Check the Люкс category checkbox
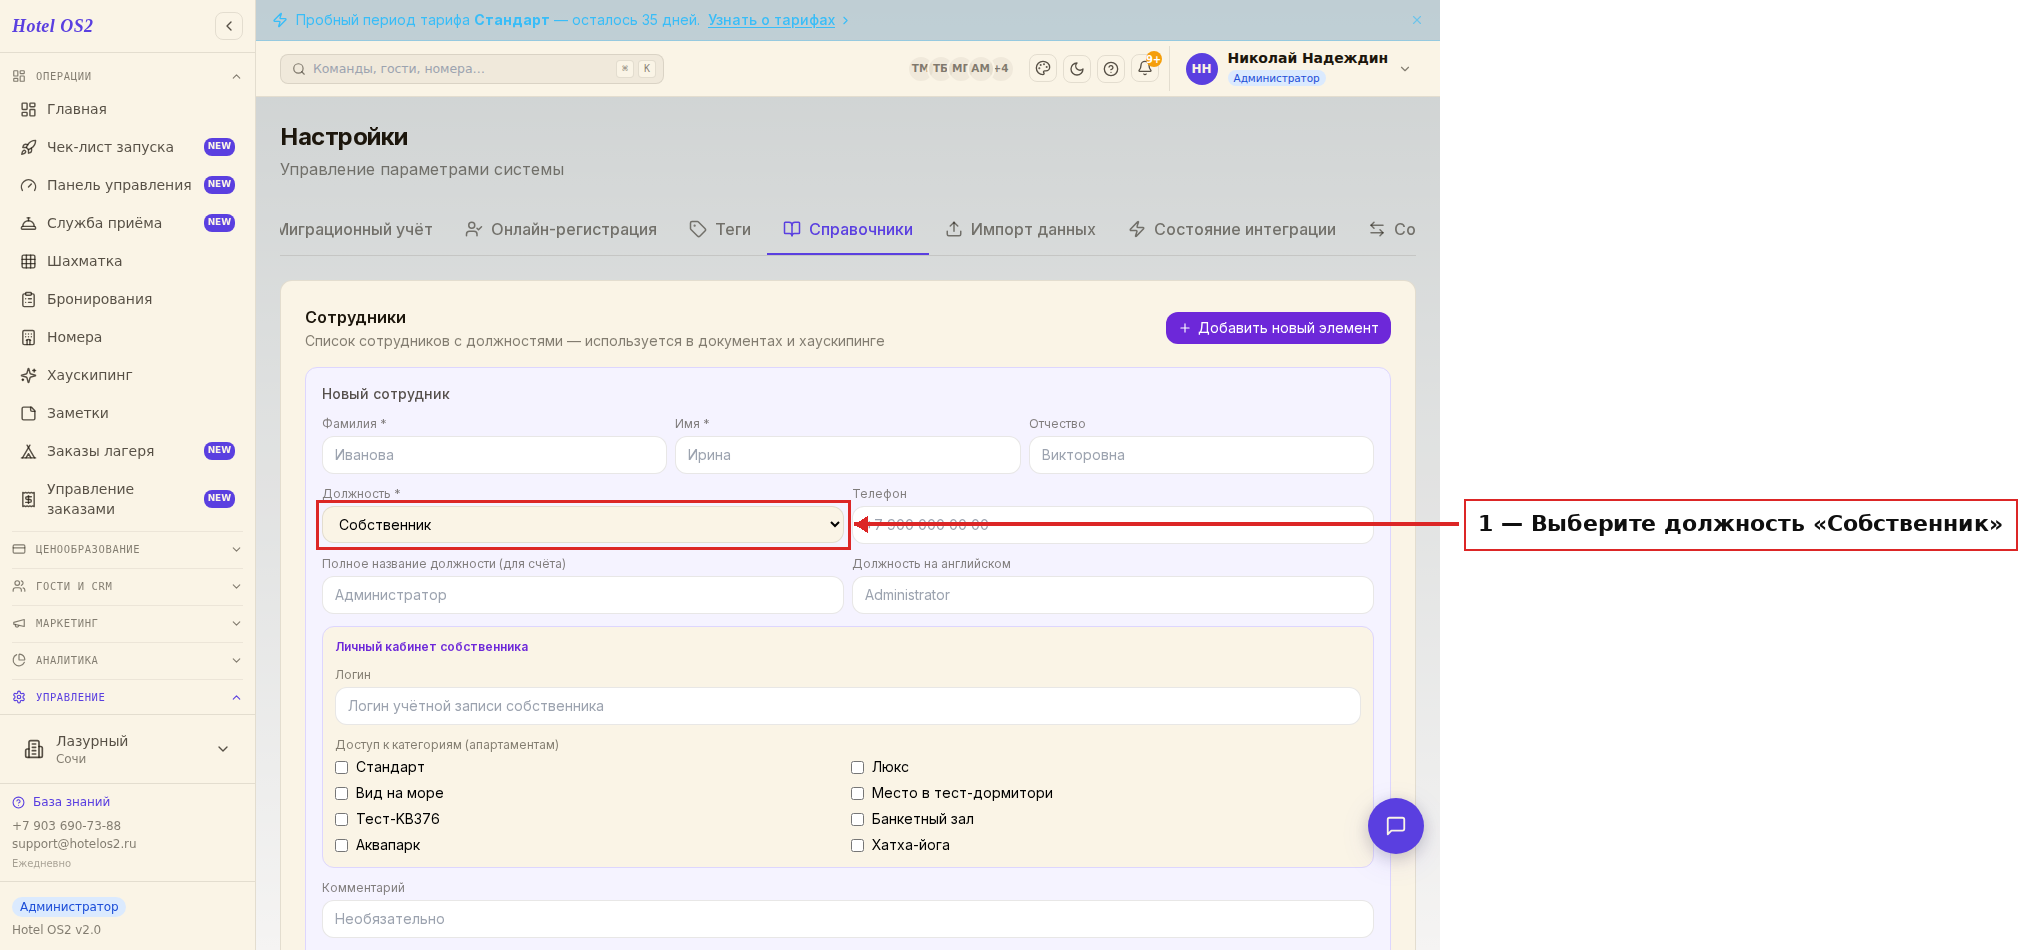The width and height of the screenshot is (2041, 950). click(x=857, y=767)
